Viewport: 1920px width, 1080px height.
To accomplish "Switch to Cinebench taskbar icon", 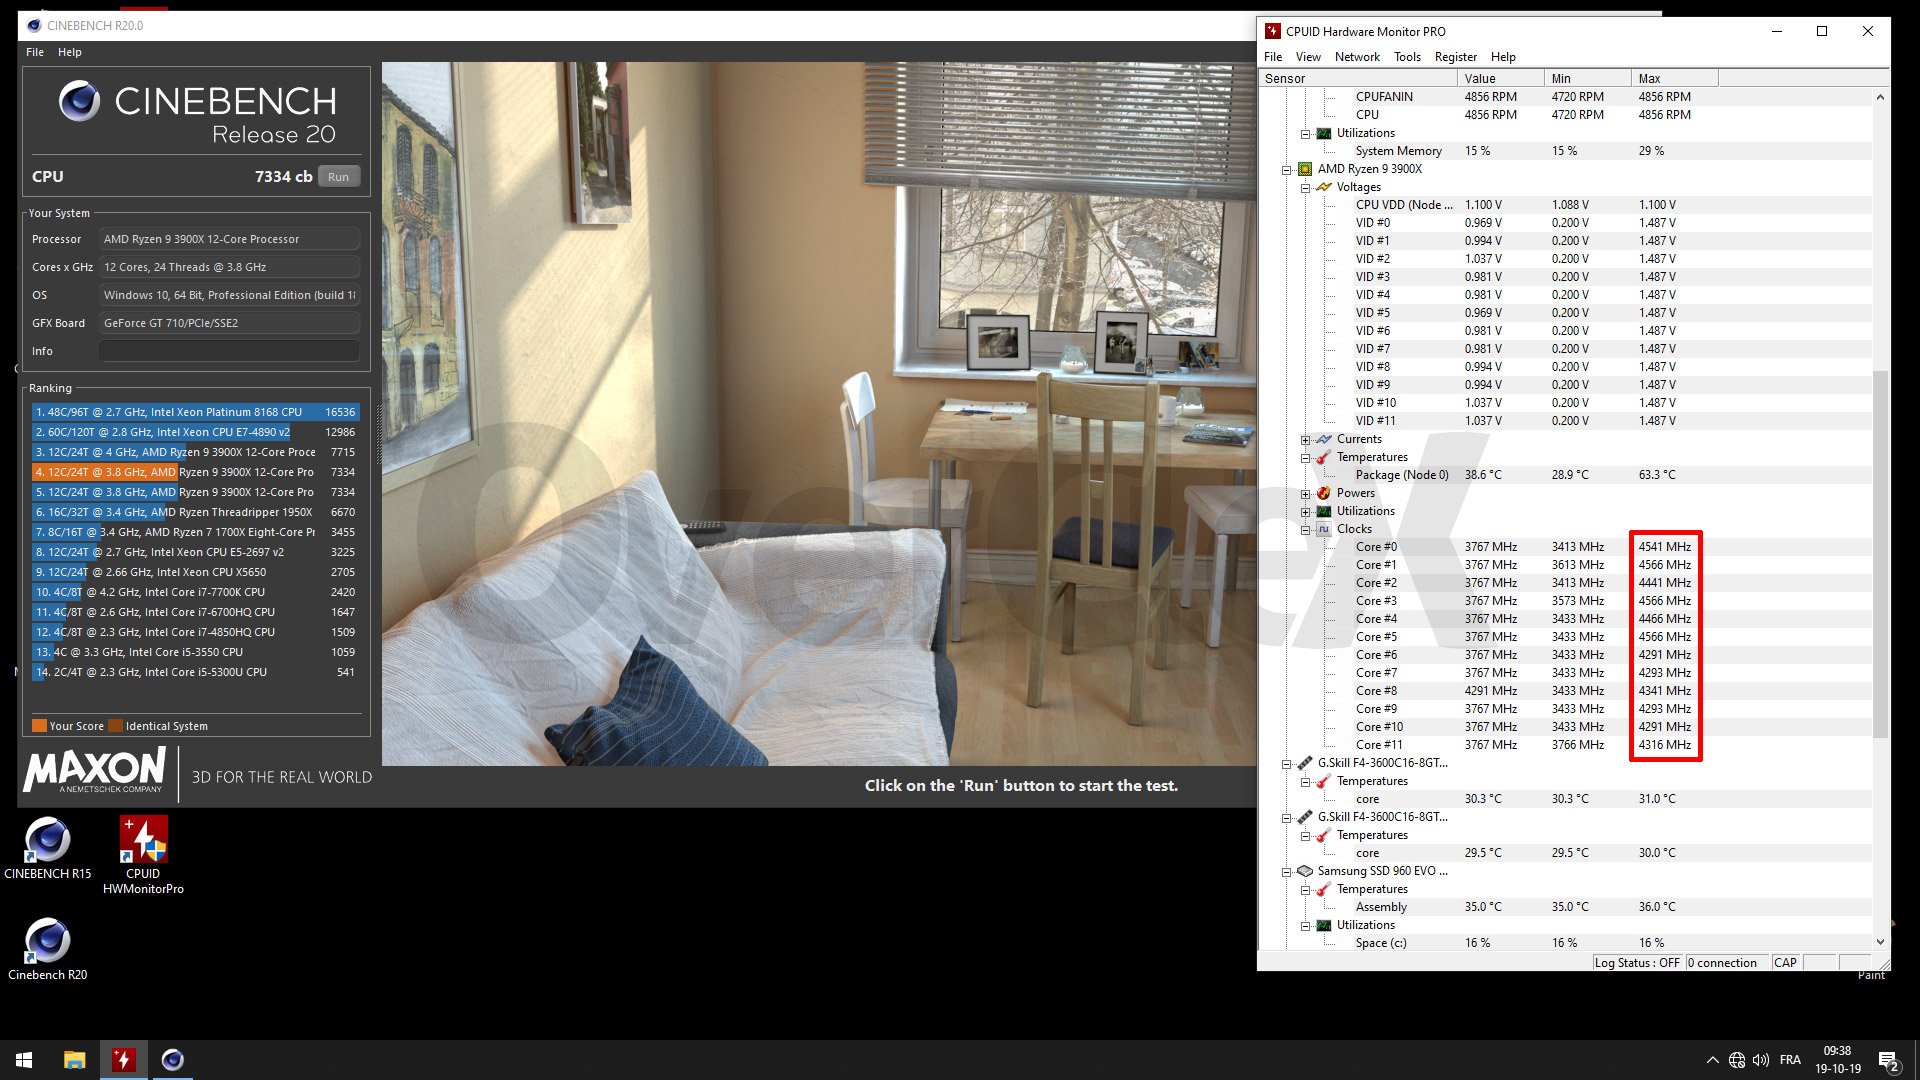I will [x=172, y=1060].
